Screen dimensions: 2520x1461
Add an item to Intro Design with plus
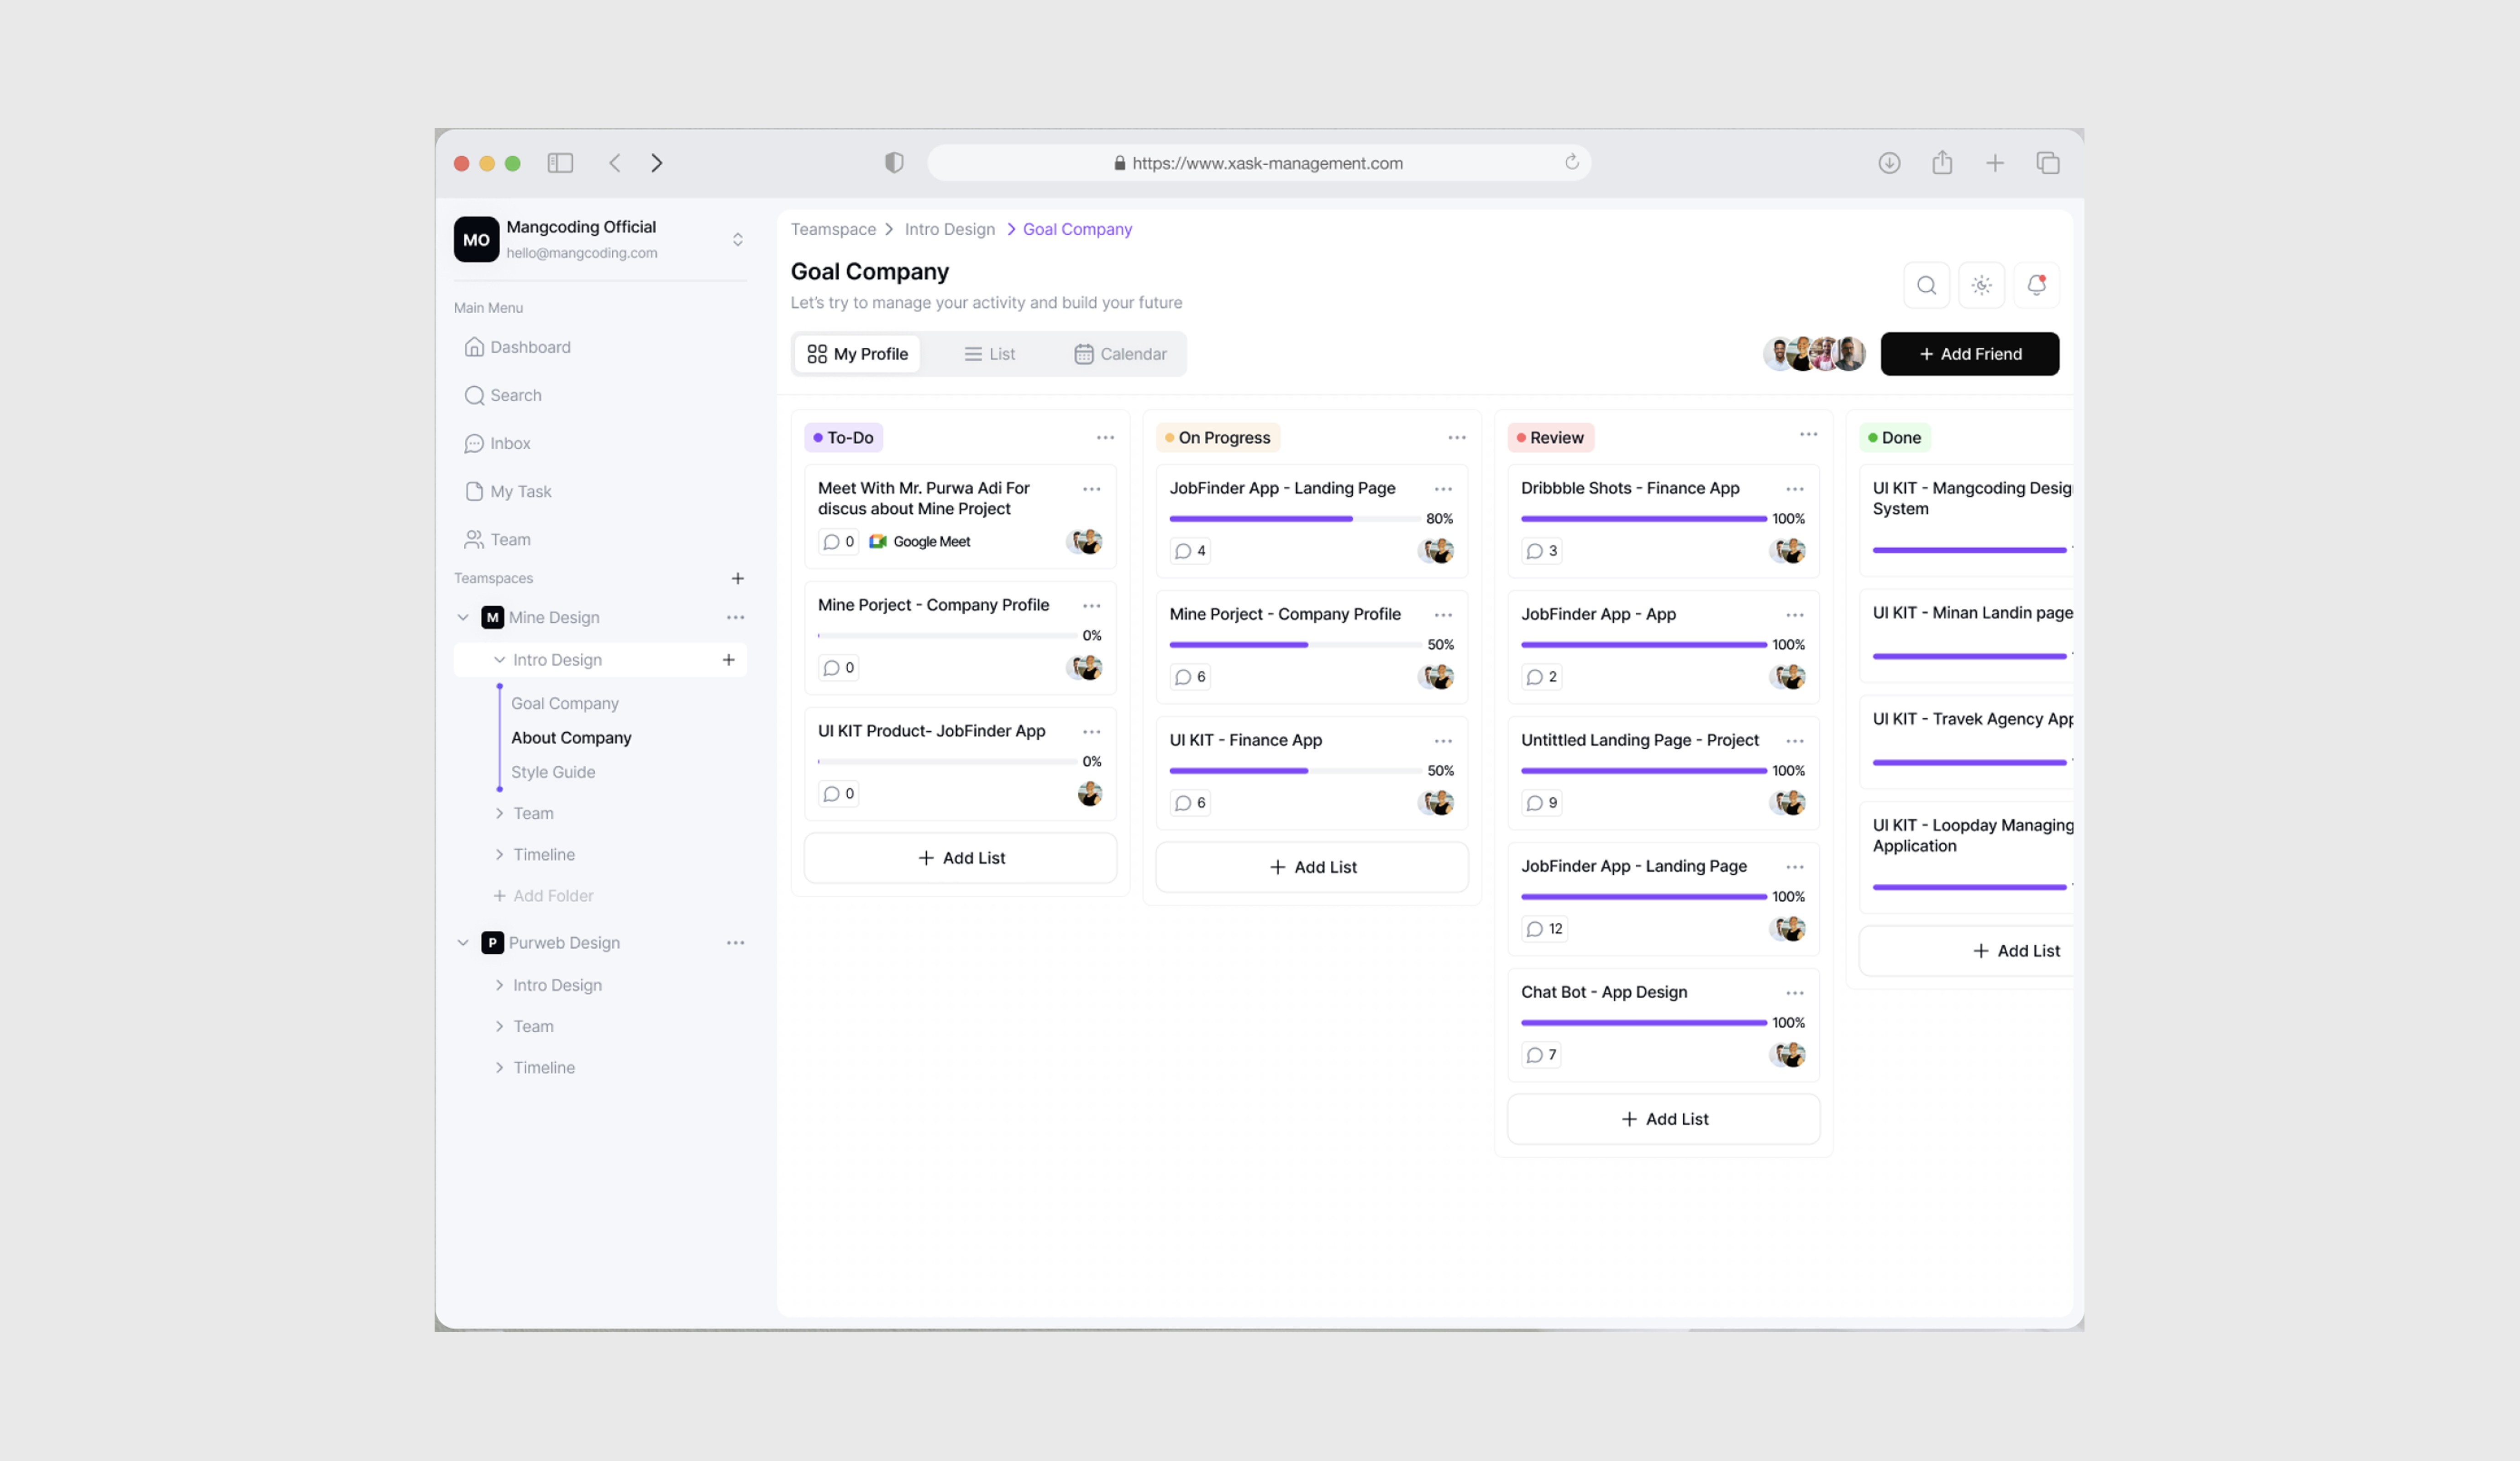pos(729,660)
